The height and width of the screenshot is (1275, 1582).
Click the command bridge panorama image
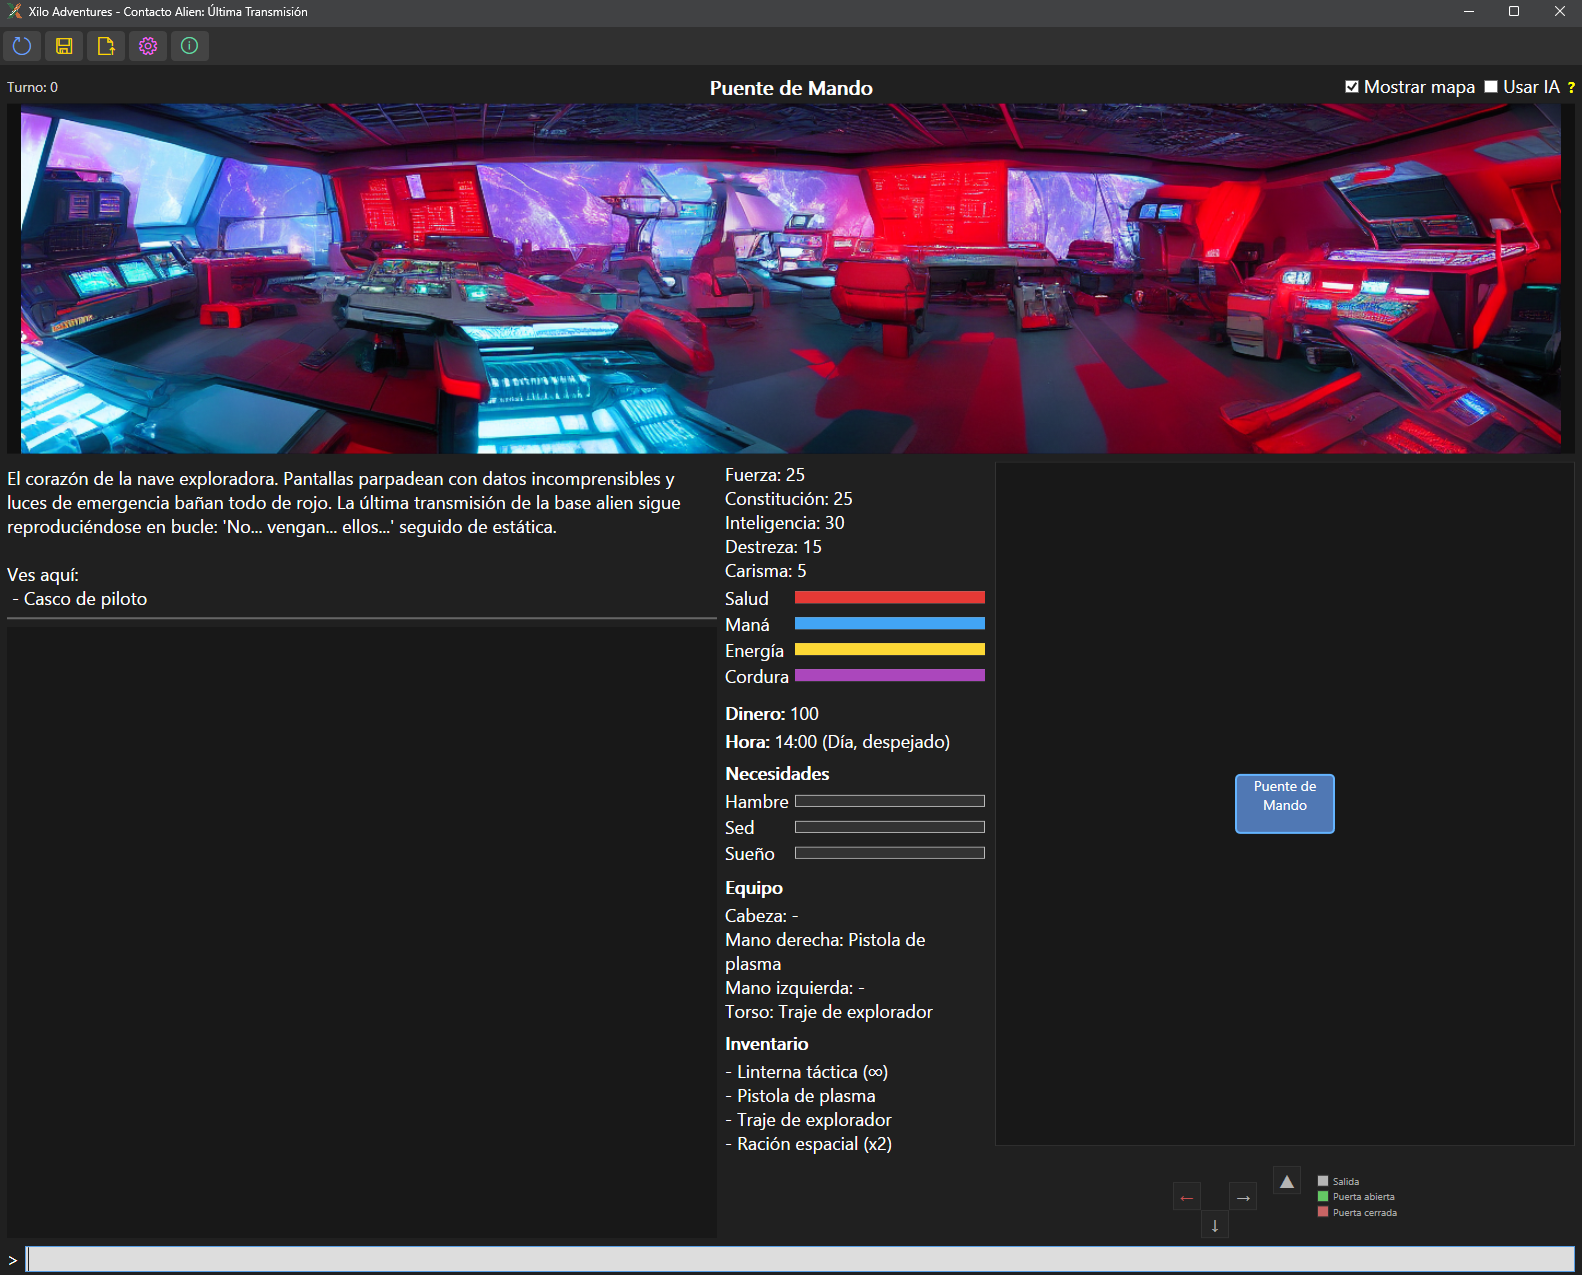(x=791, y=279)
